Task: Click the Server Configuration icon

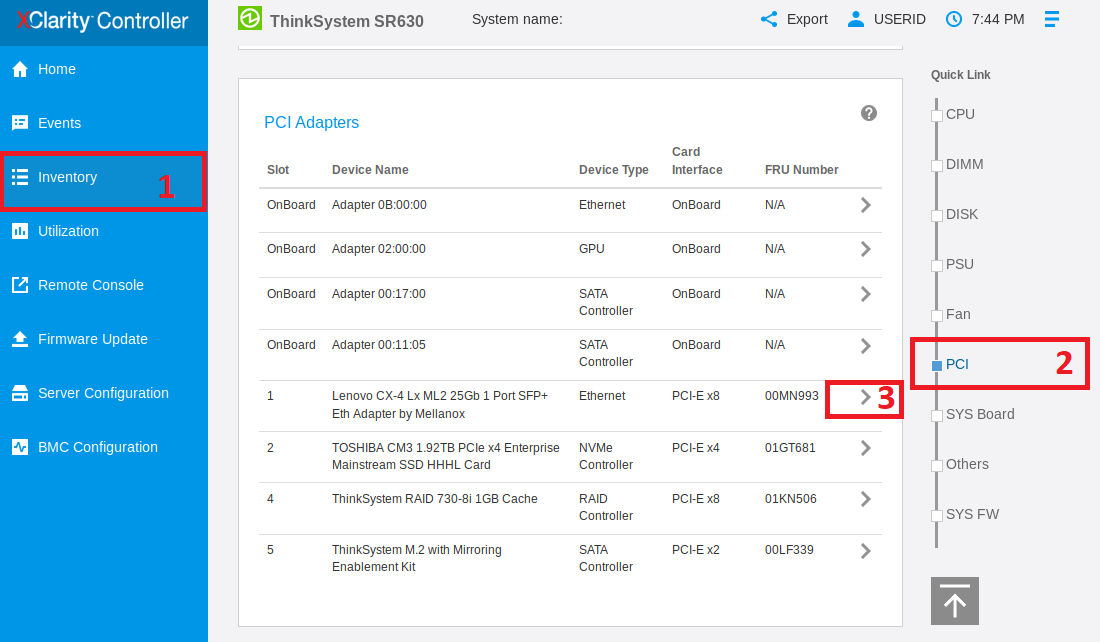Action: coord(20,393)
